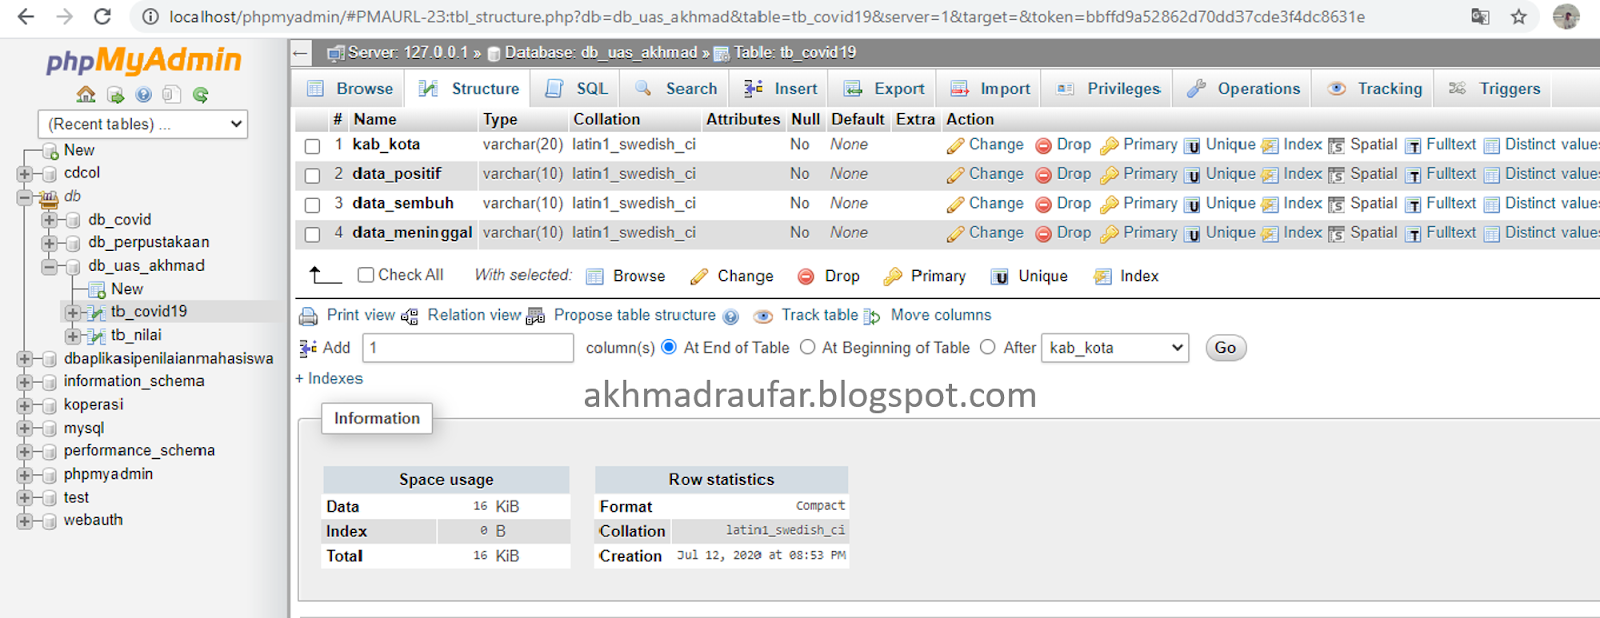The height and width of the screenshot is (618, 1600).
Task: Click the Track table eye icon
Action: (763, 316)
